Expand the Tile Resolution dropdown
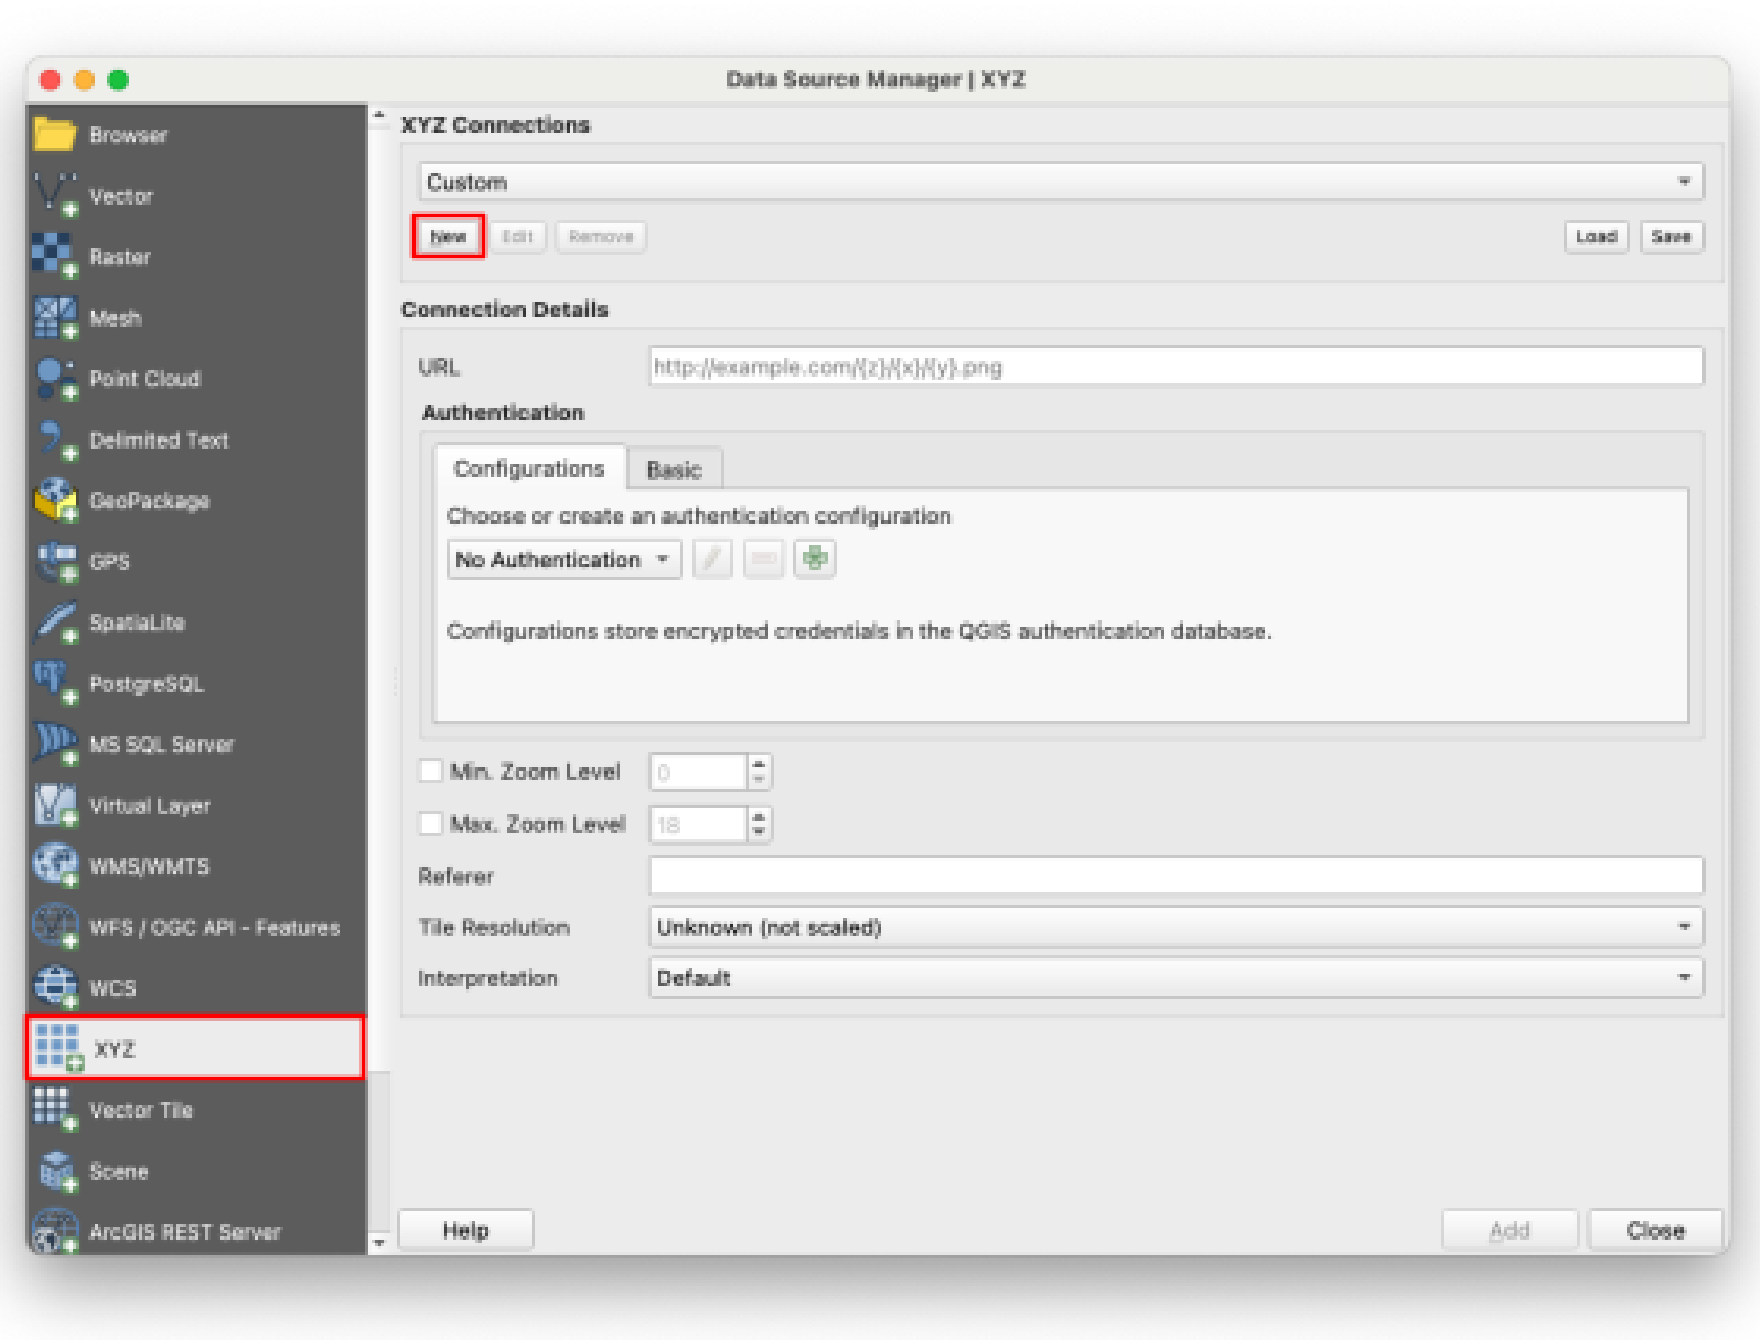 tap(1176, 927)
